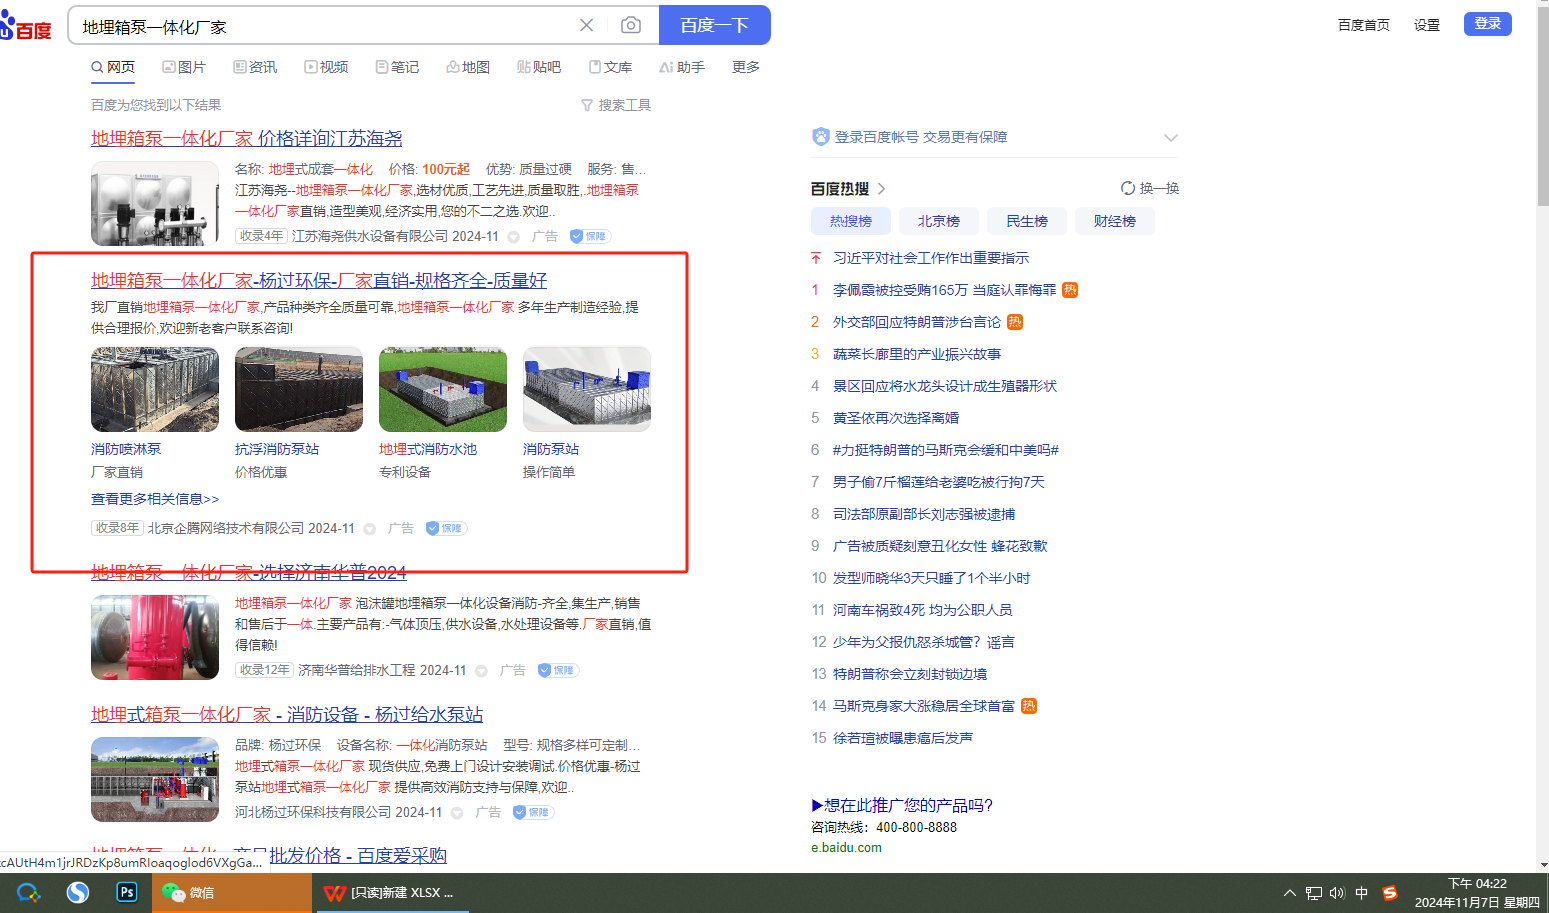Click the Baidu logo
Screen dimensions: 1549x913
pyautogui.click(x=27, y=26)
